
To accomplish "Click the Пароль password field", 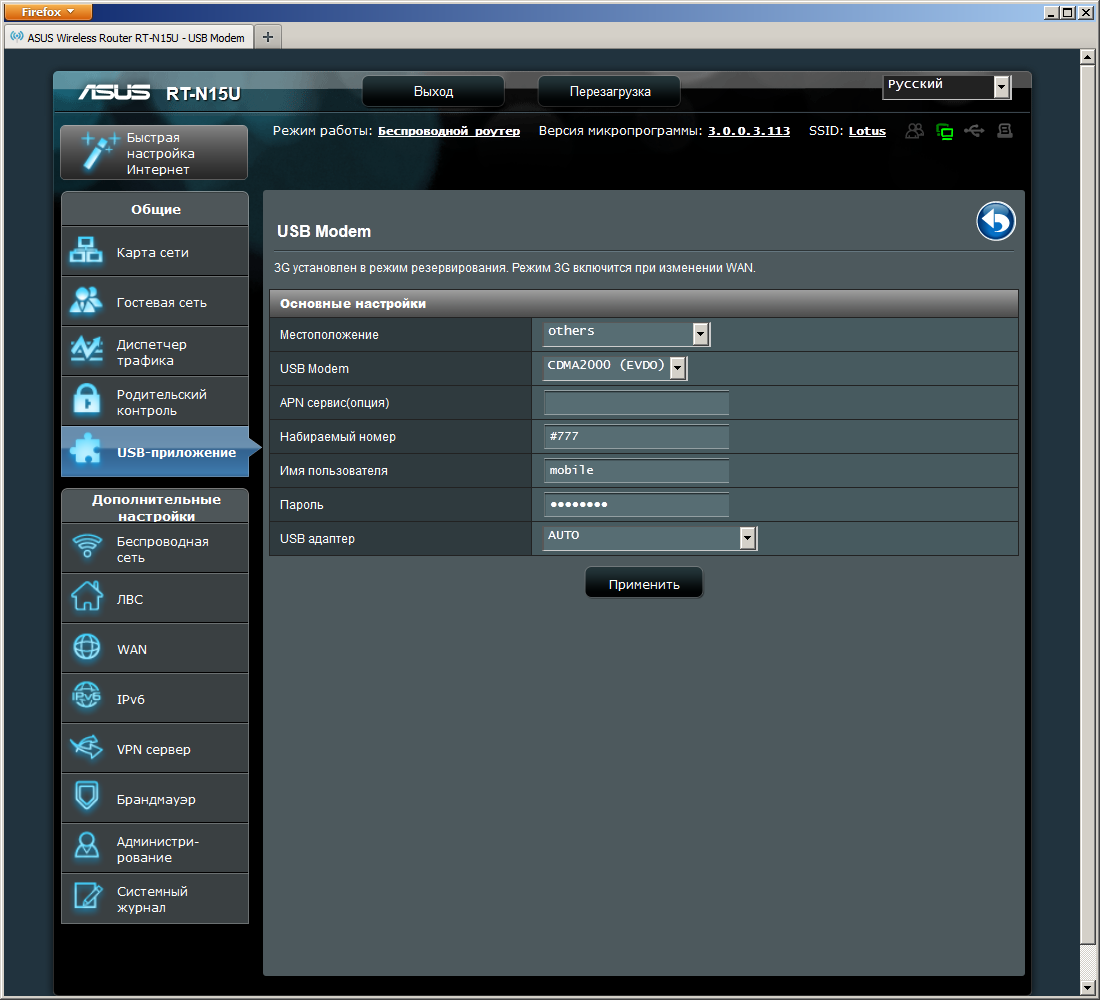I will point(636,505).
